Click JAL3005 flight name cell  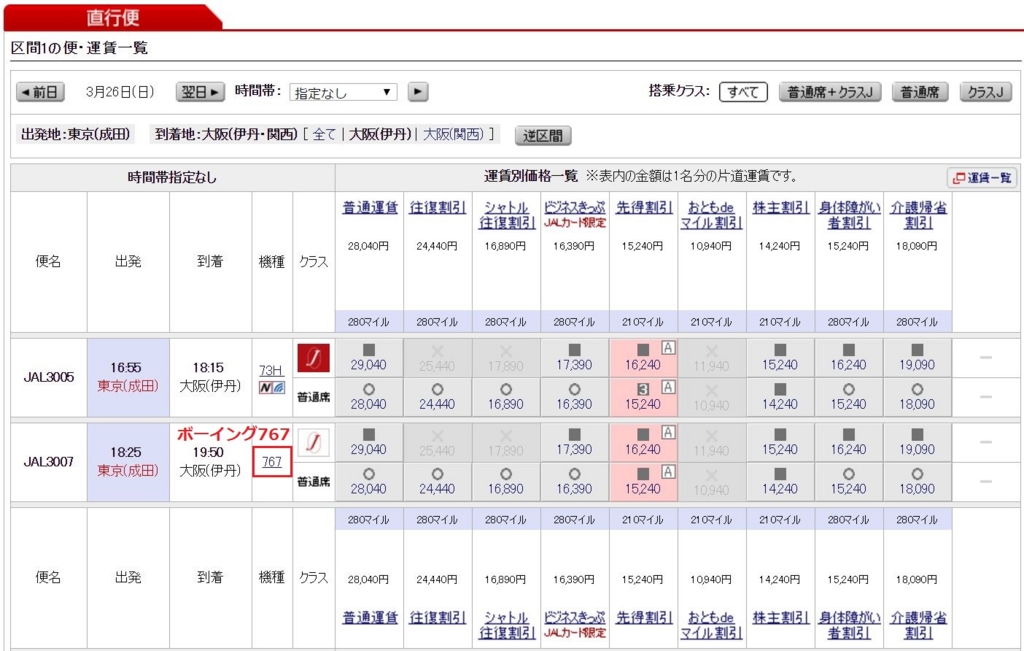[x=49, y=377]
